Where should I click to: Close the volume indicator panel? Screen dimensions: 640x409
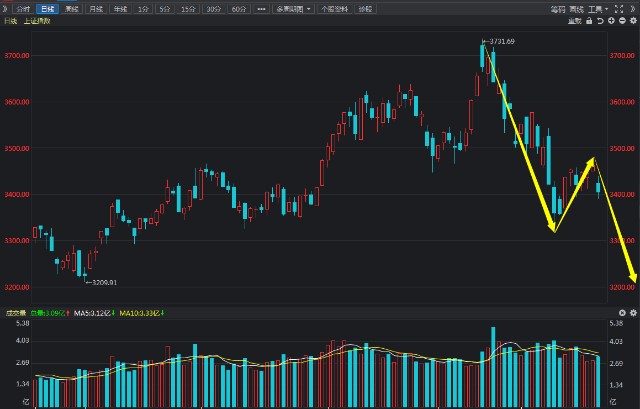click(622, 313)
